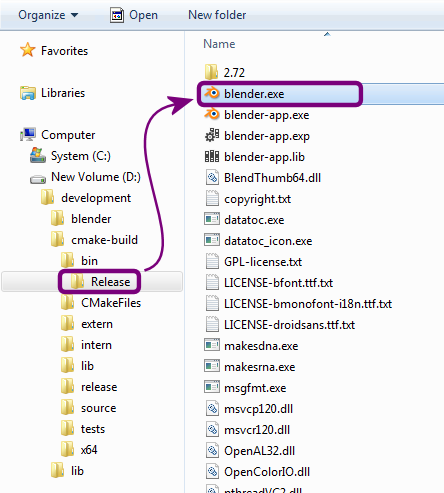Click the Favorites label in sidebar
444x493 pixels.
click(x=64, y=51)
